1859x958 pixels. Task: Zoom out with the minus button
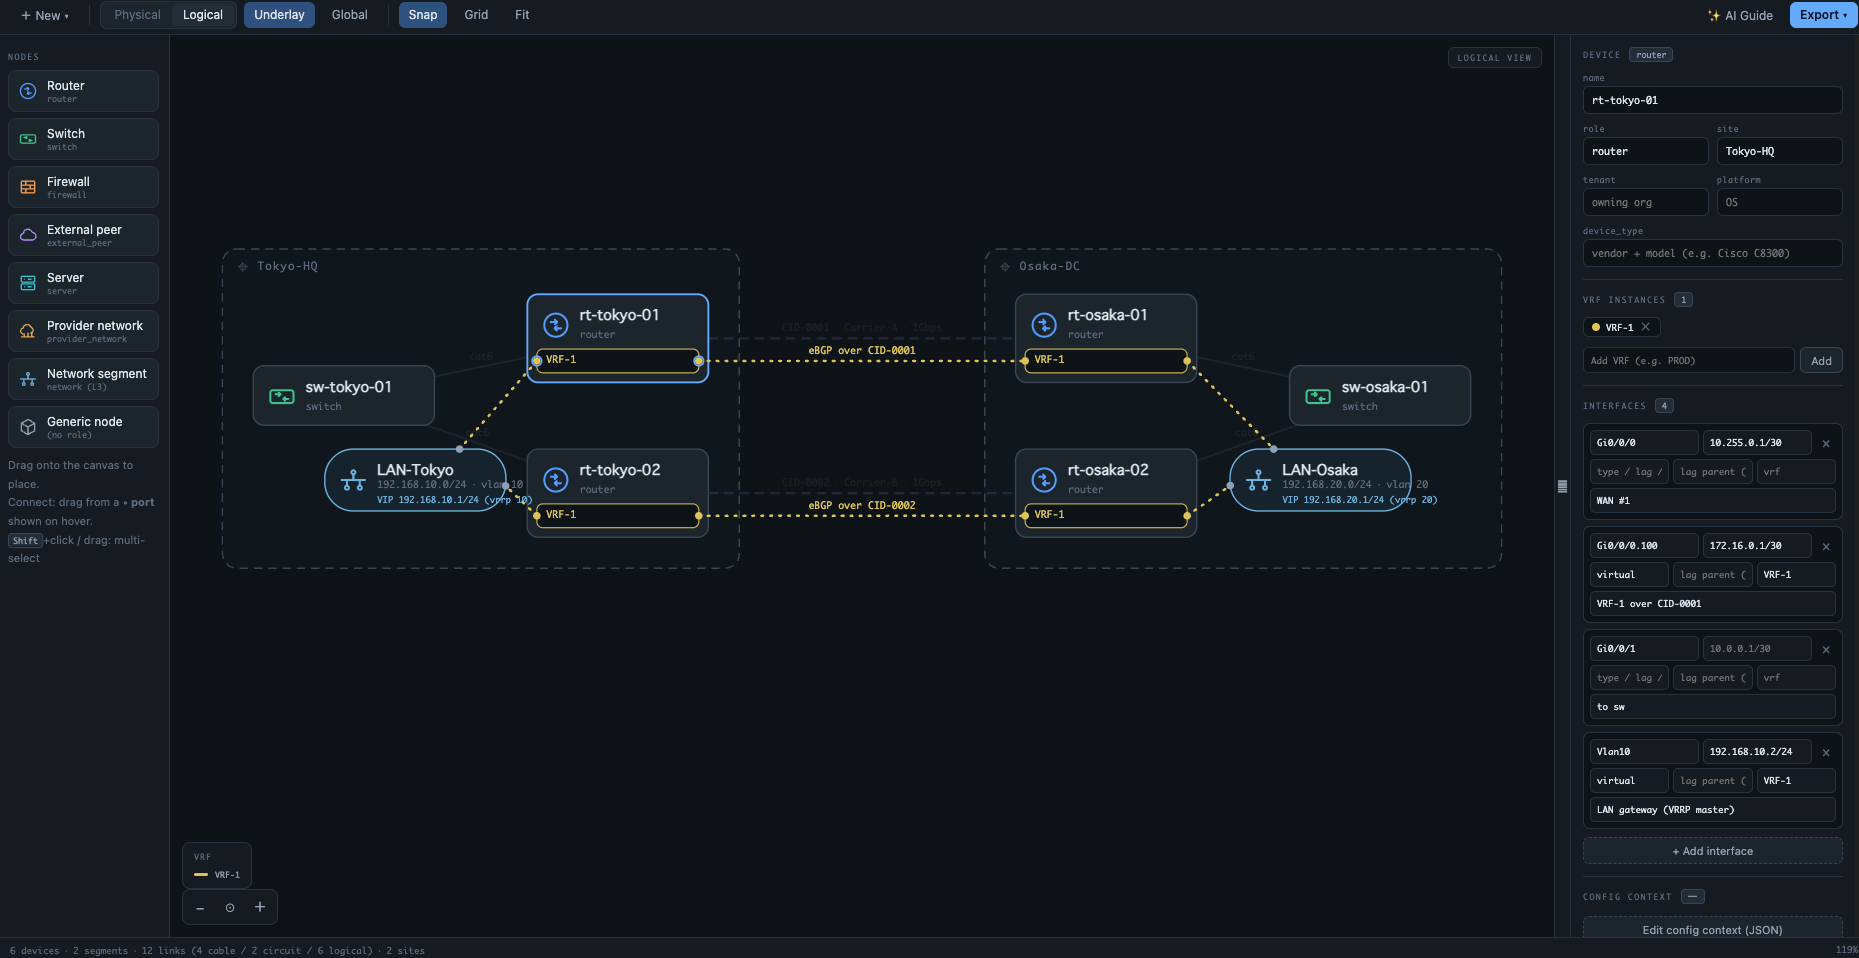pos(200,908)
